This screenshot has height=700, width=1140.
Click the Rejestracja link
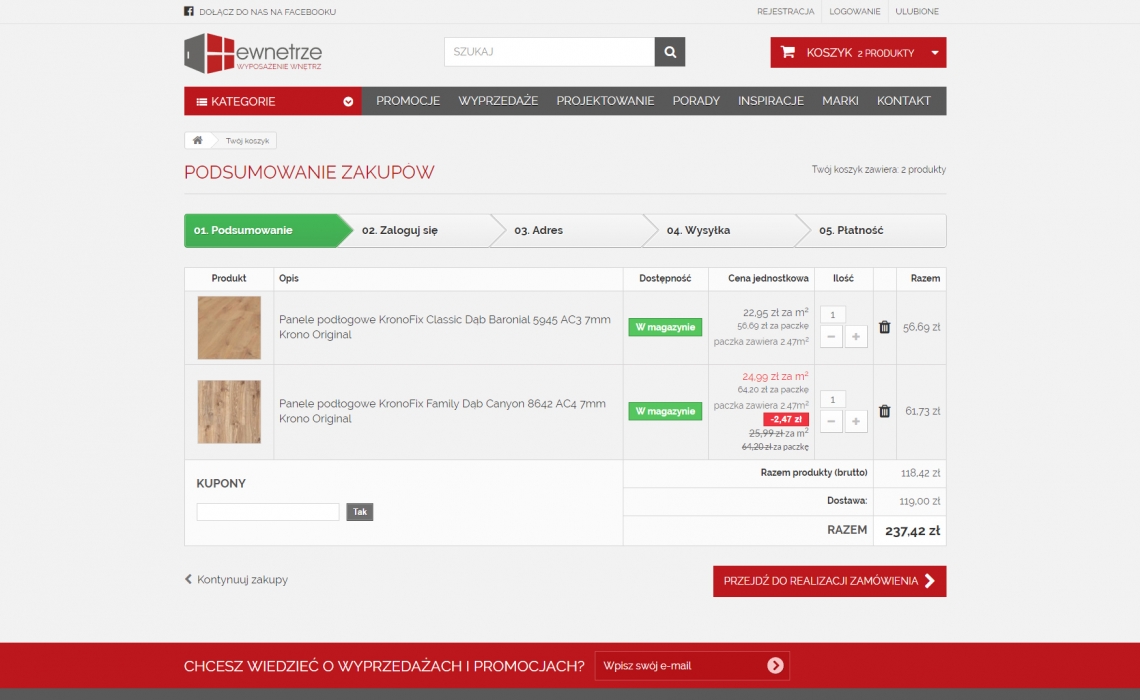coord(785,12)
